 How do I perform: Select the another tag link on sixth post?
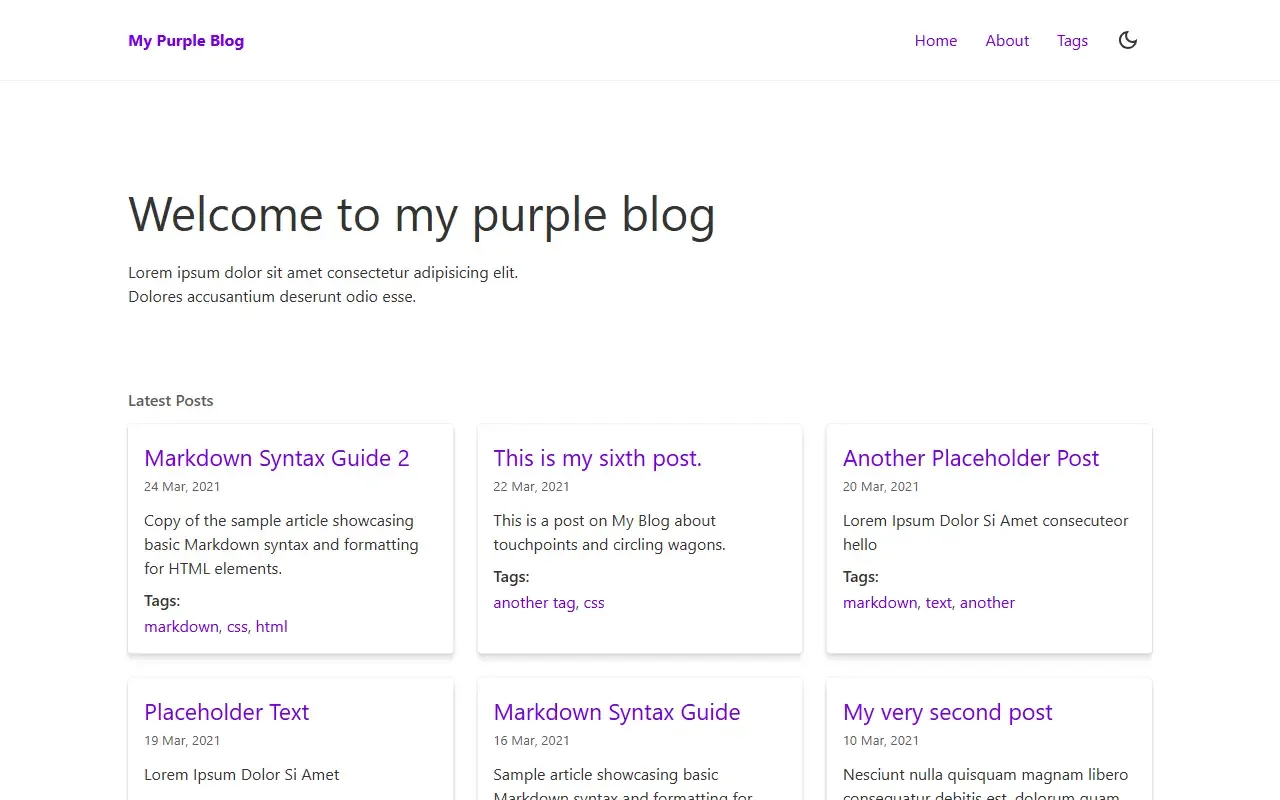point(534,603)
